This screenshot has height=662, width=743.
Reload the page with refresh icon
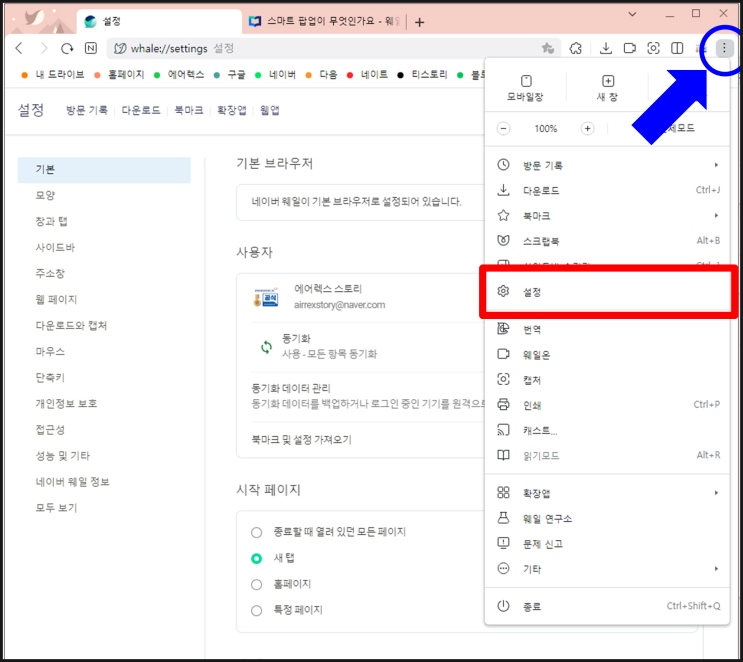[67, 48]
